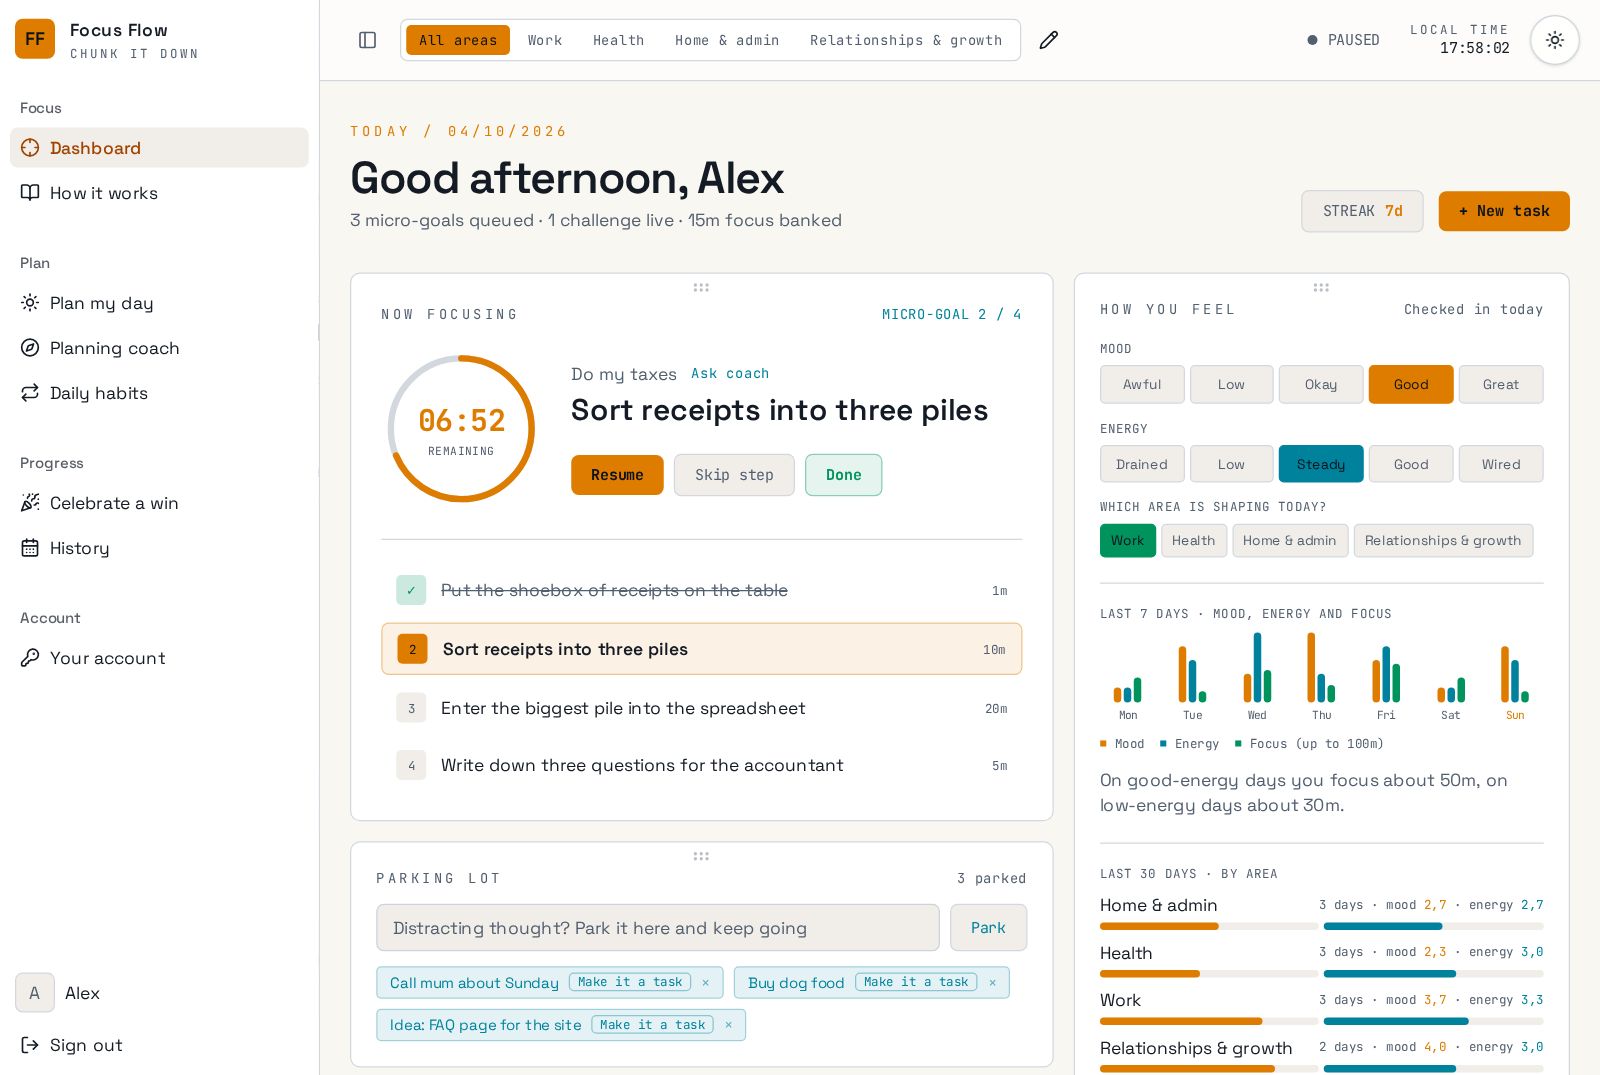The height and width of the screenshot is (1075, 1600).
Task: Click Skip step button
Action: pos(734,475)
